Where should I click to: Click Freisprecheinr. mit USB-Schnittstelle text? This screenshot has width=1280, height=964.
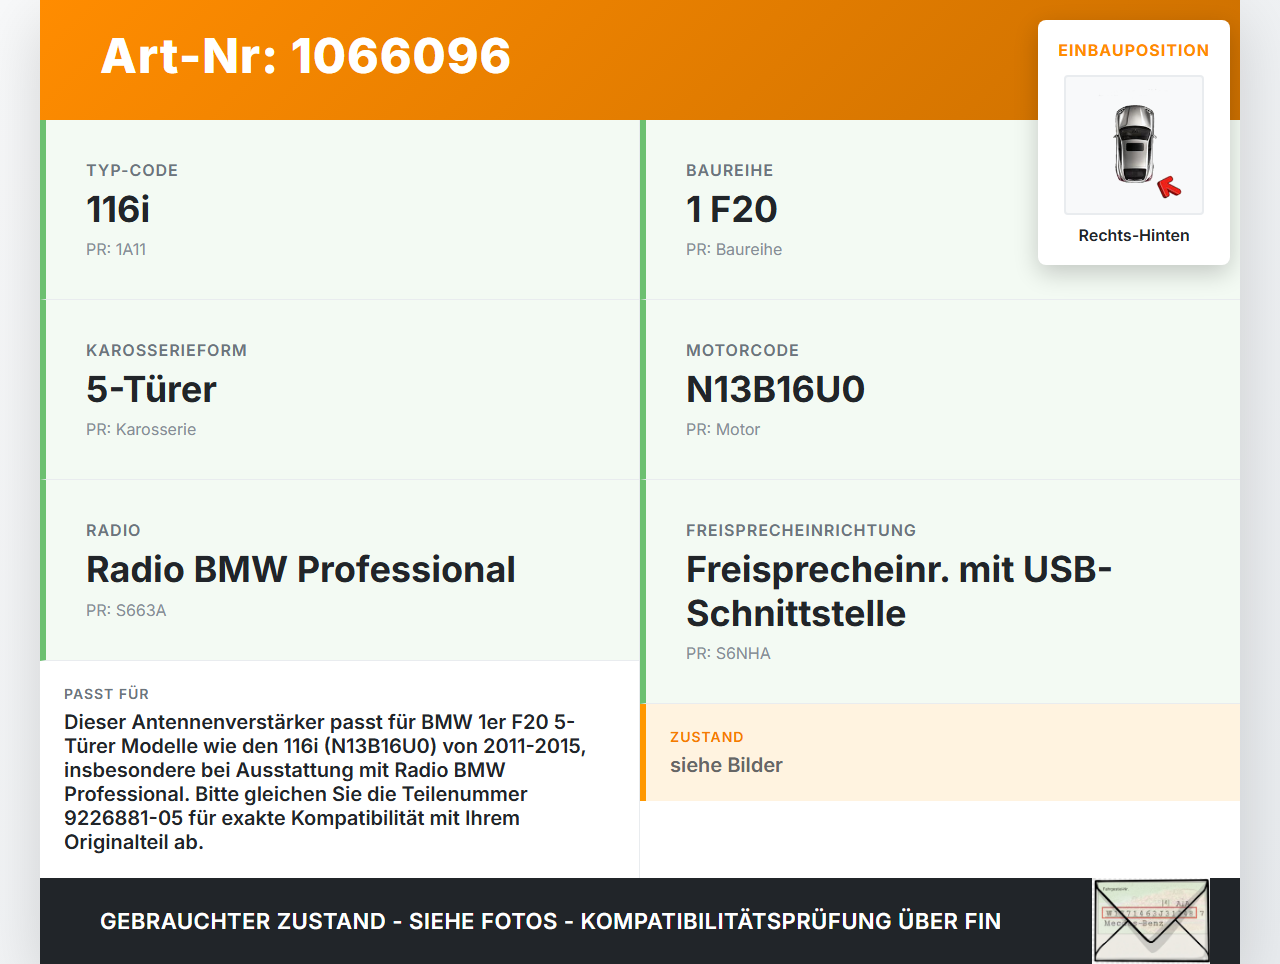[899, 591]
